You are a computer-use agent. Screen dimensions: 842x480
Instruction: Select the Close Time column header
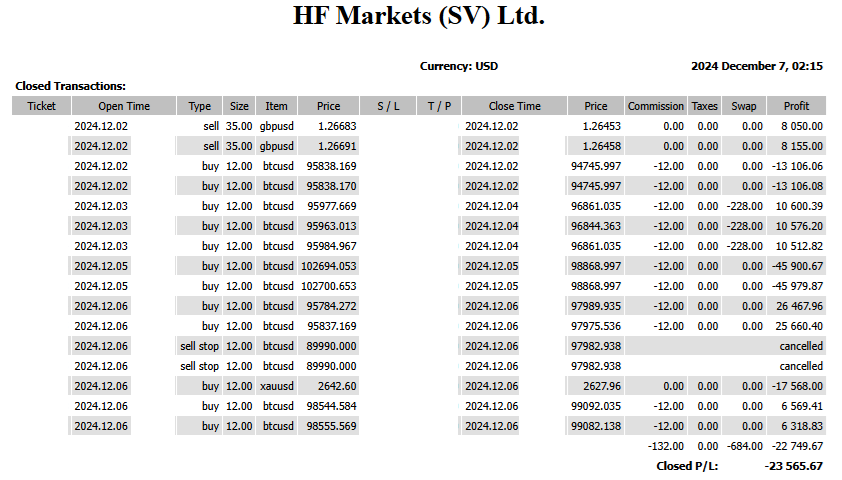(x=514, y=106)
